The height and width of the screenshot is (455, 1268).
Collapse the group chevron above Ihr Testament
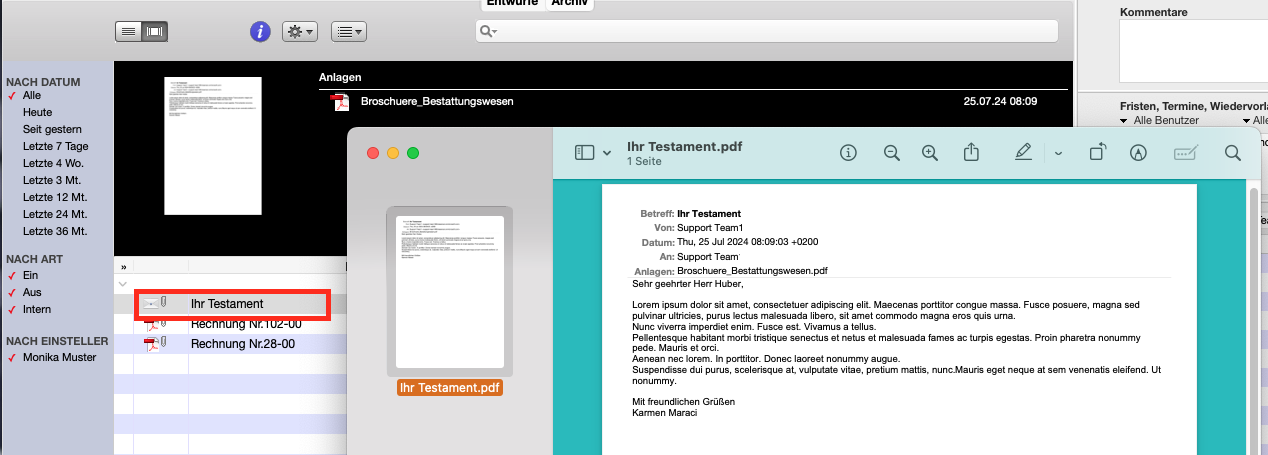(123, 284)
